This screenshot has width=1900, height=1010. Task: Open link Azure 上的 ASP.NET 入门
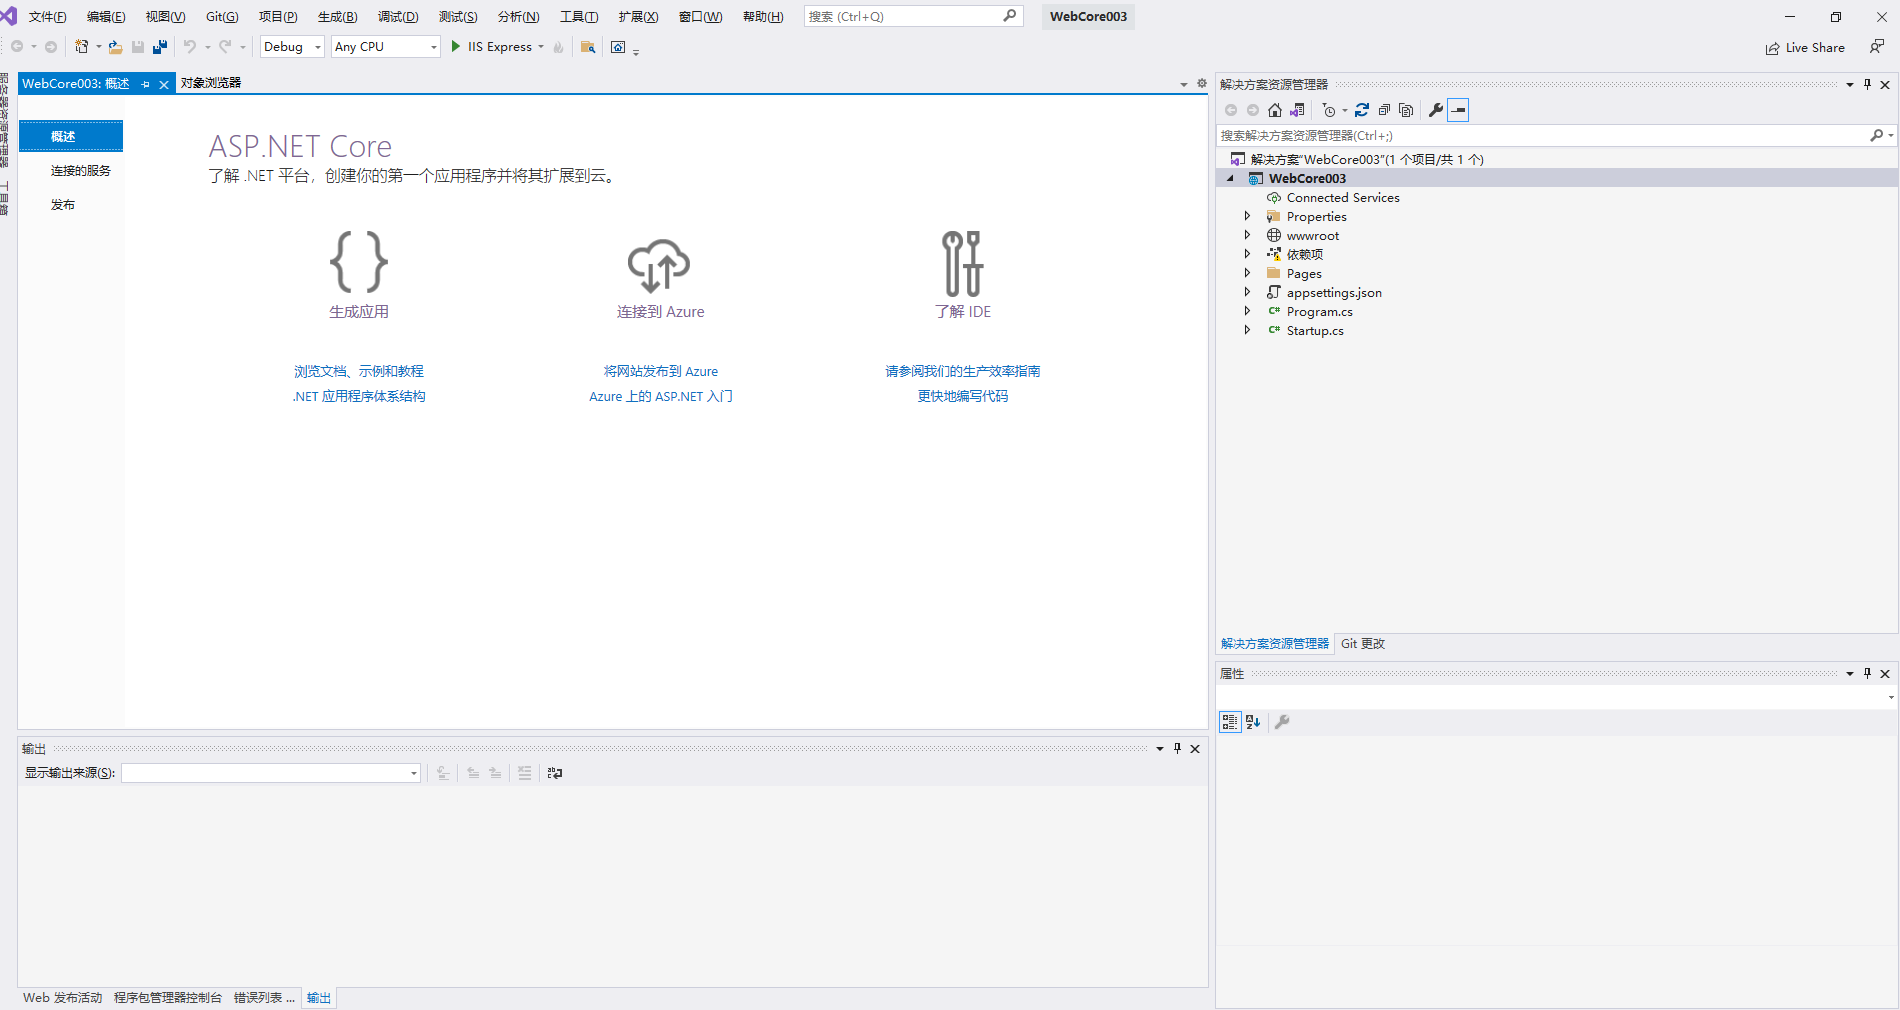click(x=661, y=396)
